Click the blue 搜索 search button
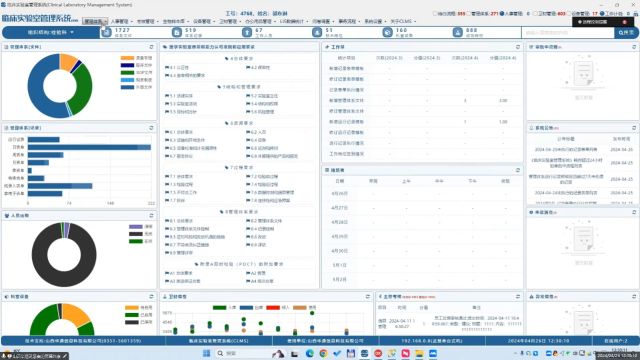The height and width of the screenshot is (360, 640). [626, 32]
